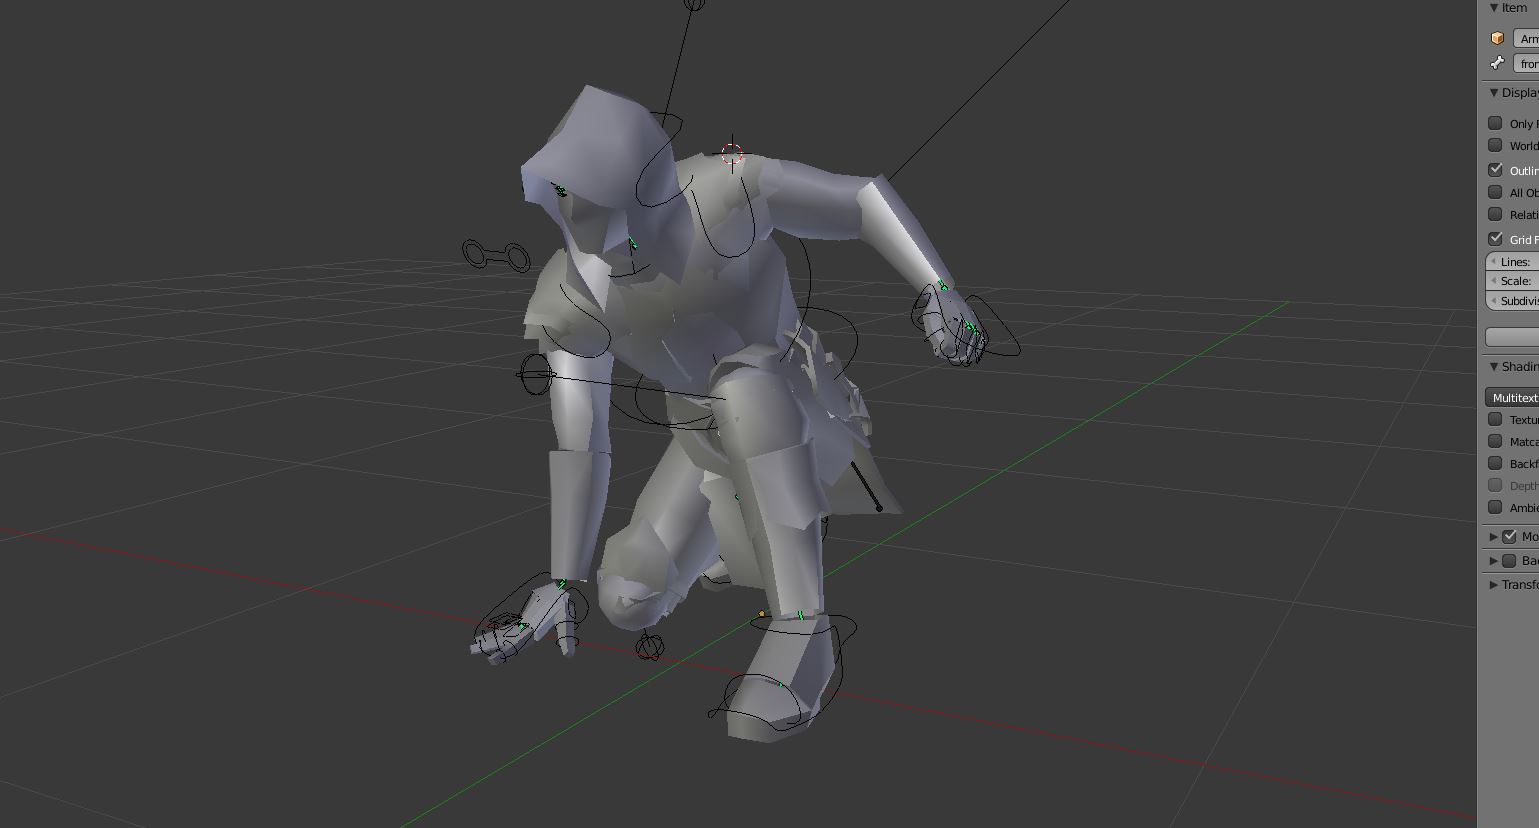Click the bone name field in Item panel
The width and height of the screenshot is (1539, 828).
(x=1526, y=63)
